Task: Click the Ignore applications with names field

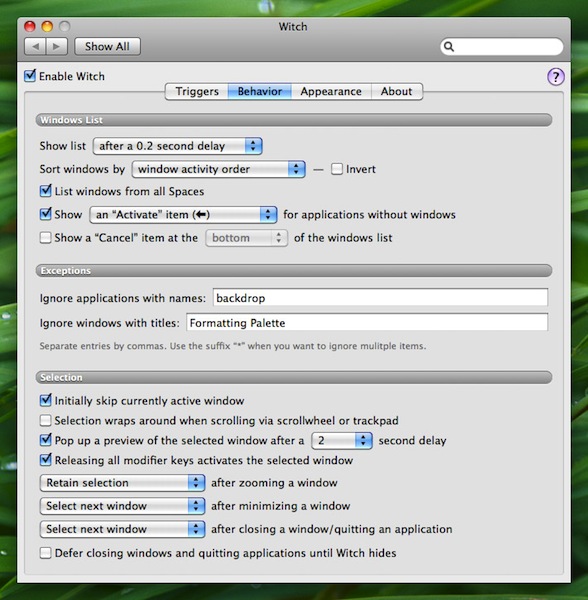Action: [380, 298]
